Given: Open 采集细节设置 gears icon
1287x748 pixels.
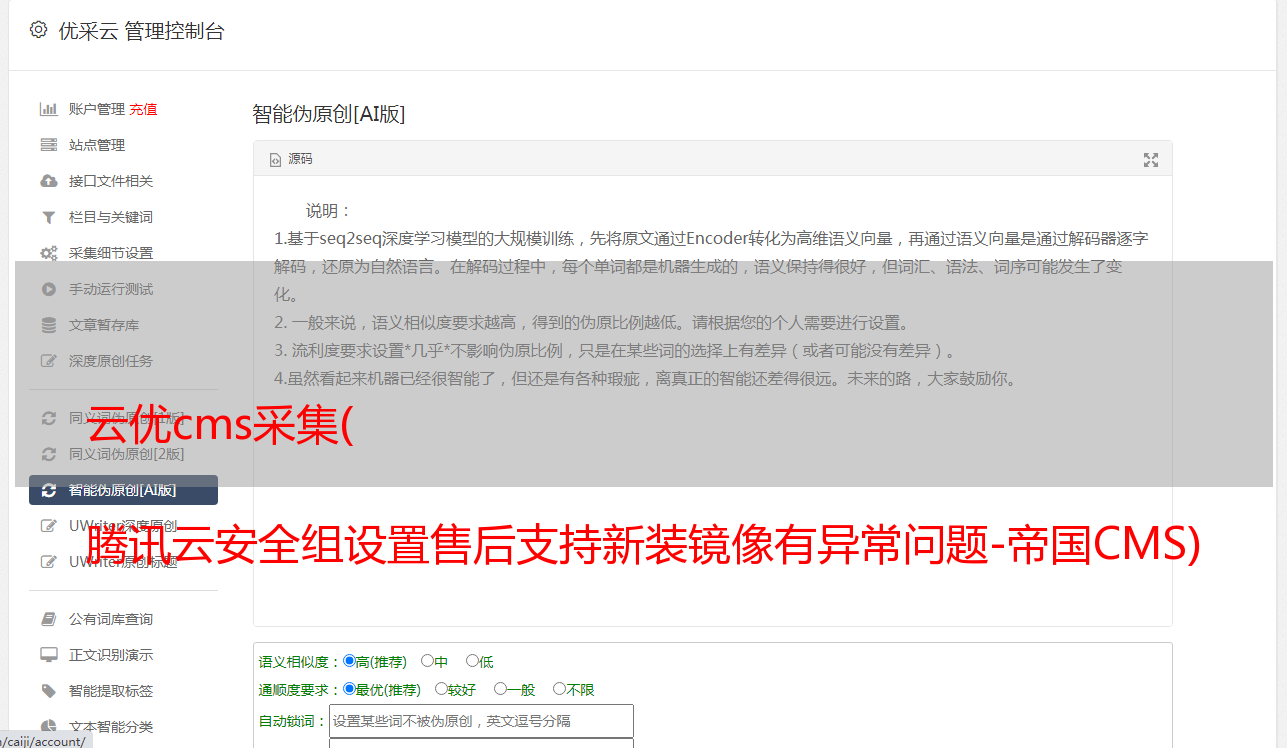Looking at the screenshot, I should pos(48,253).
